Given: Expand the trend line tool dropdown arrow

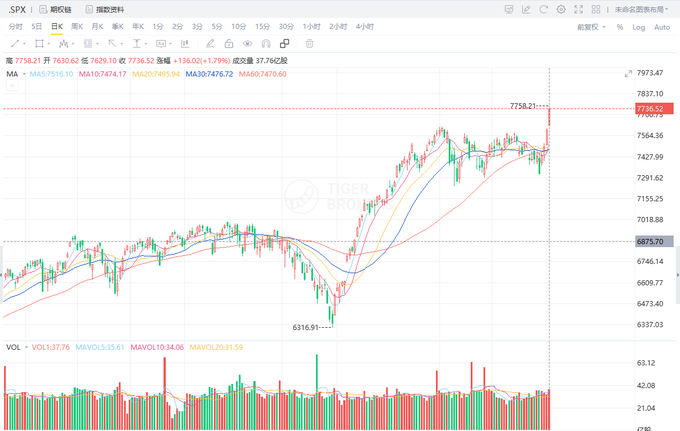Looking at the screenshot, I should pyautogui.click(x=24, y=44).
